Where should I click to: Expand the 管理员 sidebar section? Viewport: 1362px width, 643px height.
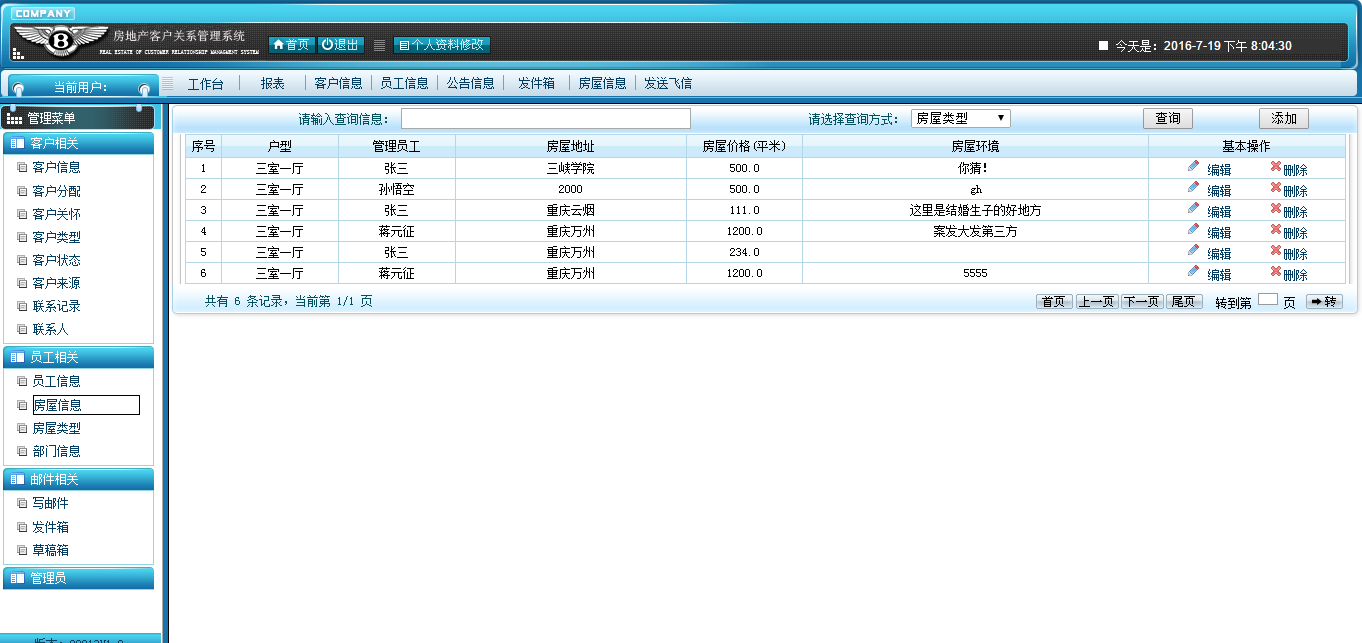[x=78, y=578]
